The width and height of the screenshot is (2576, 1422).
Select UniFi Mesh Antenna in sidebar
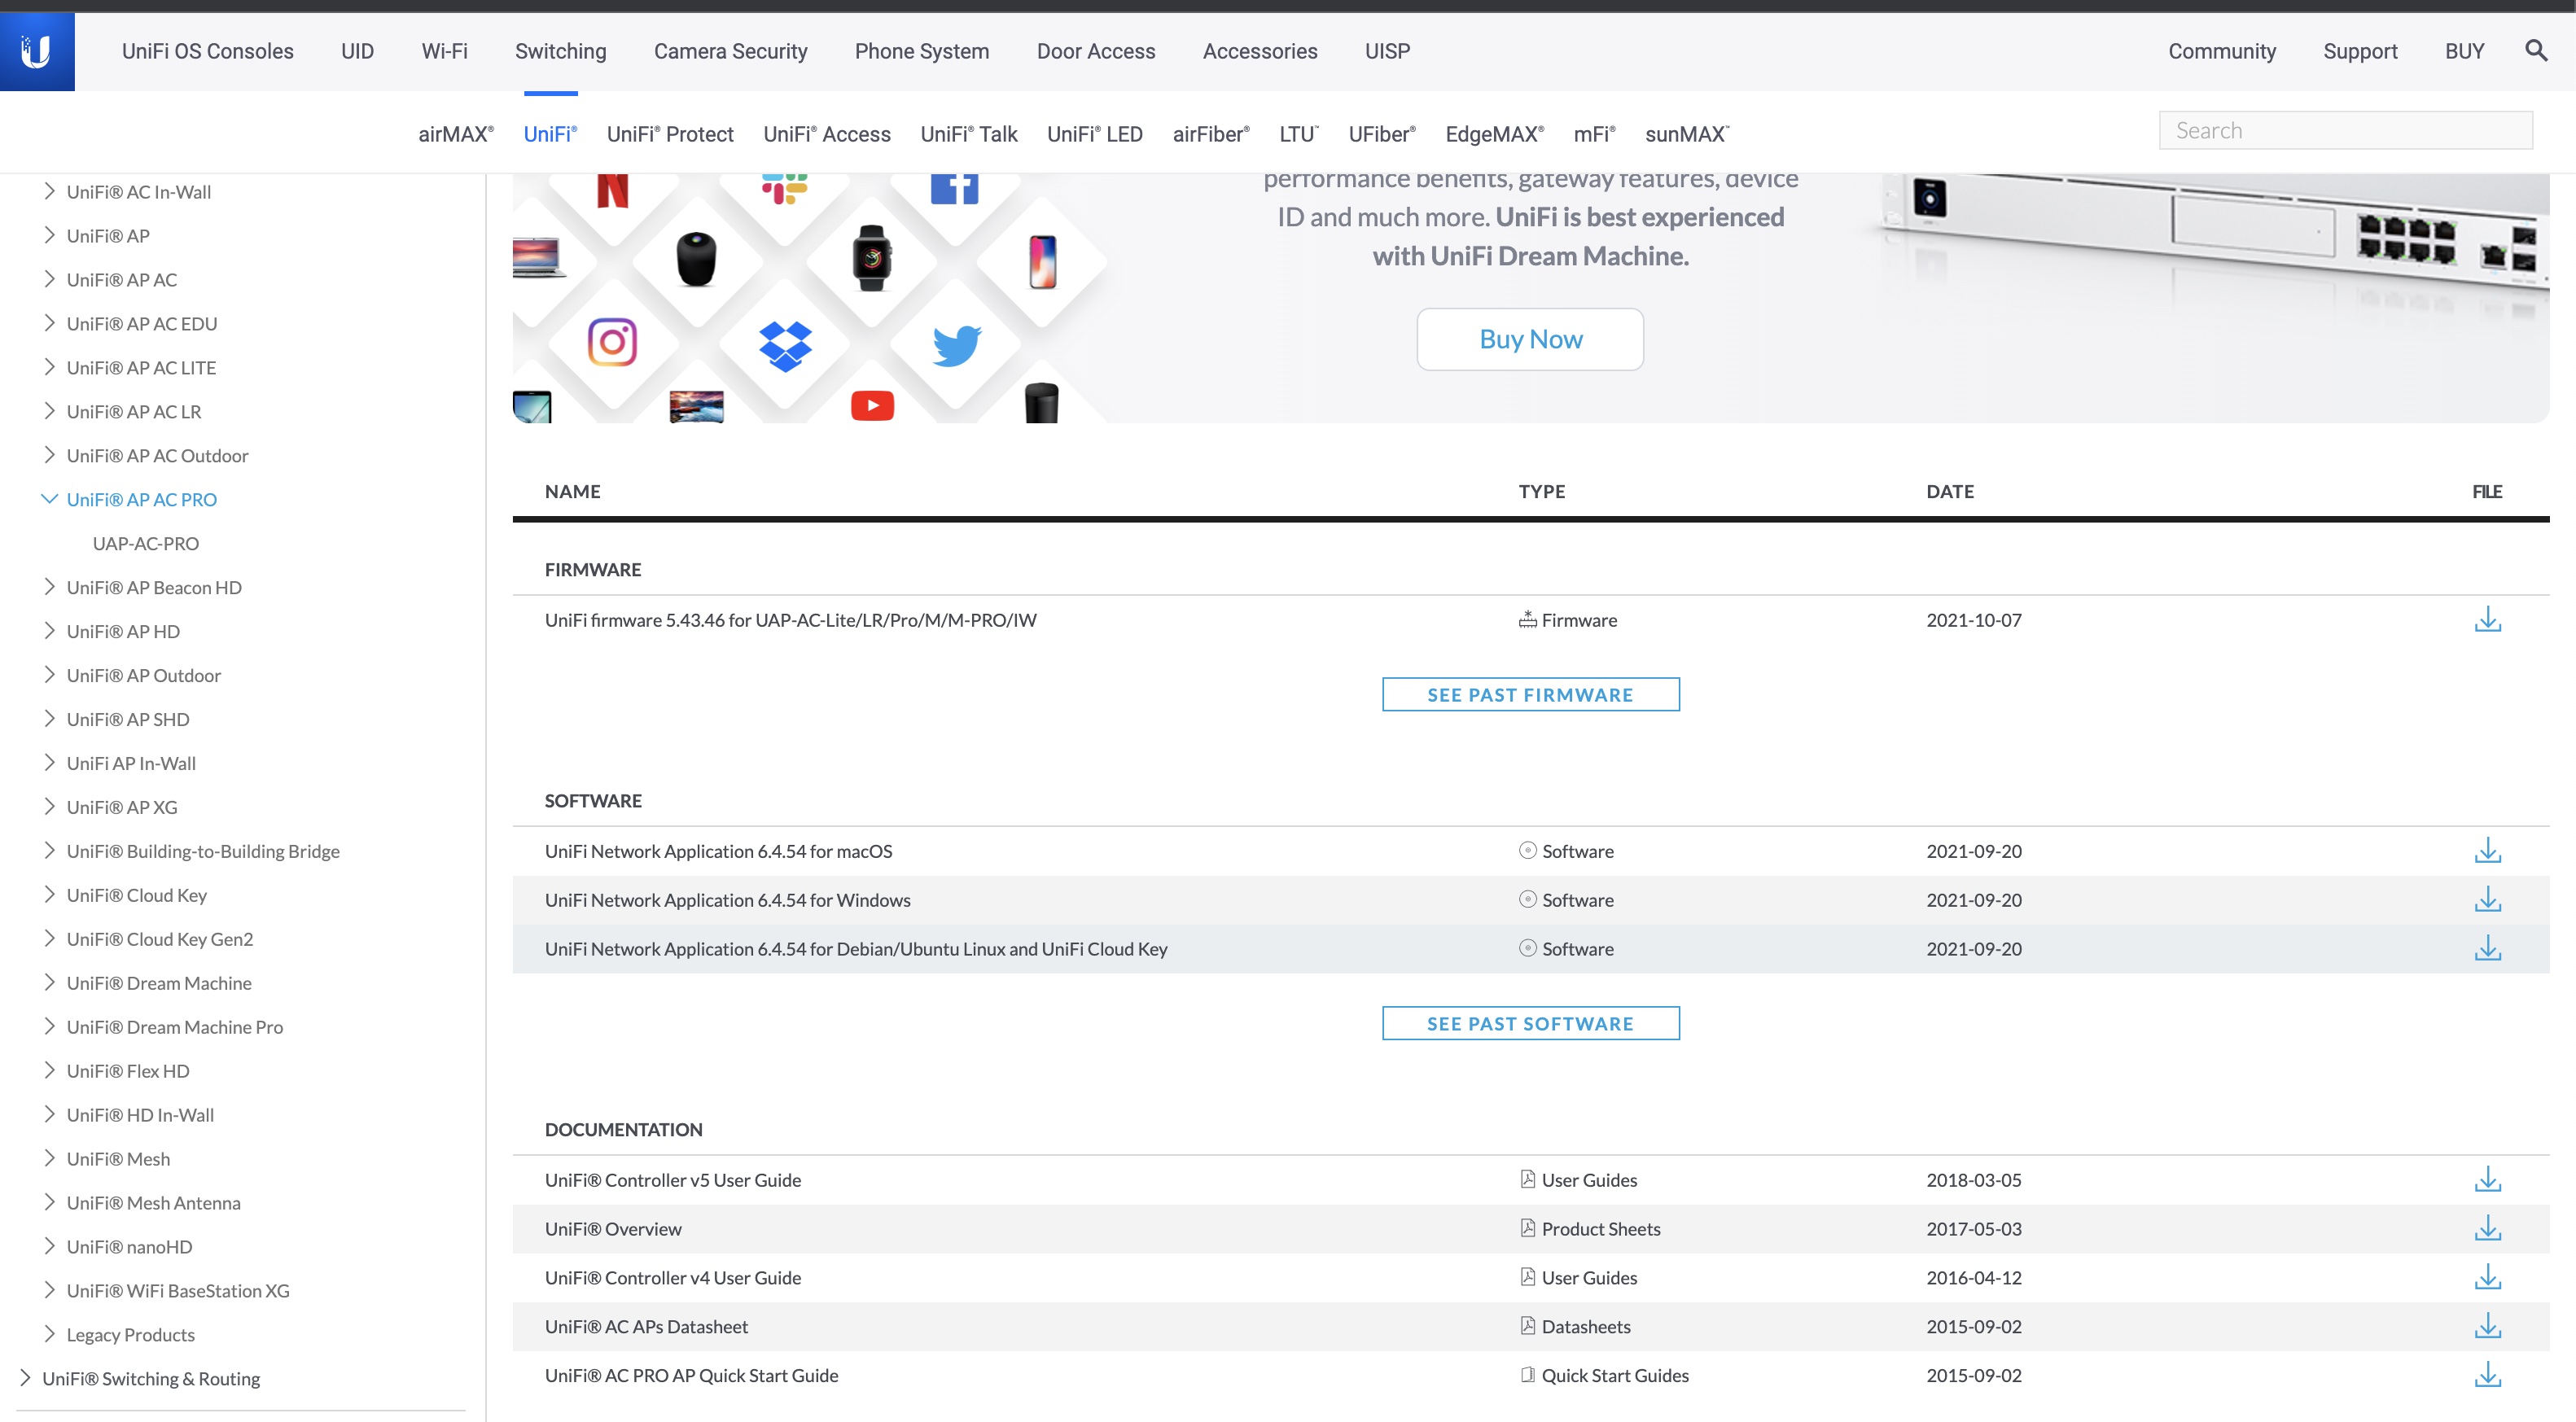(153, 1203)
